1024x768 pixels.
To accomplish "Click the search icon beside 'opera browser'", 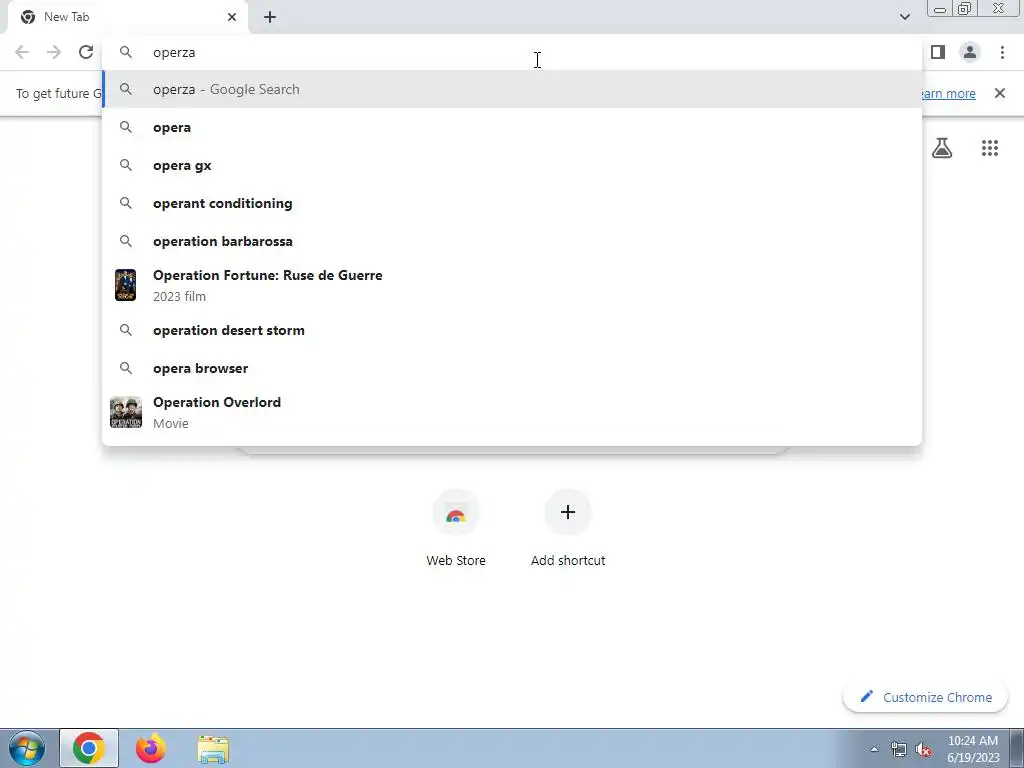I will point(125,368).
